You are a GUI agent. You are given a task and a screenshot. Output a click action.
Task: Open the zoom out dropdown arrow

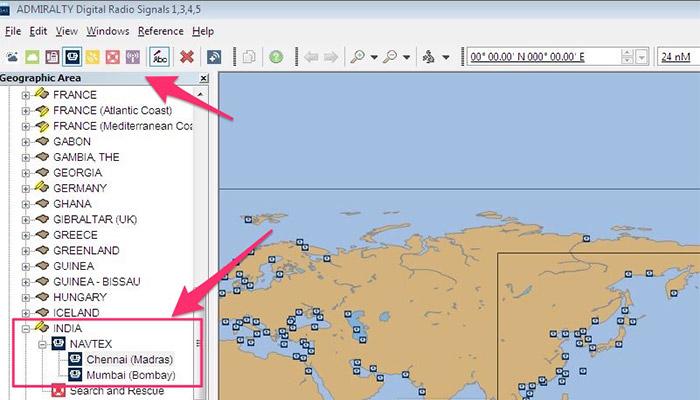407,58
